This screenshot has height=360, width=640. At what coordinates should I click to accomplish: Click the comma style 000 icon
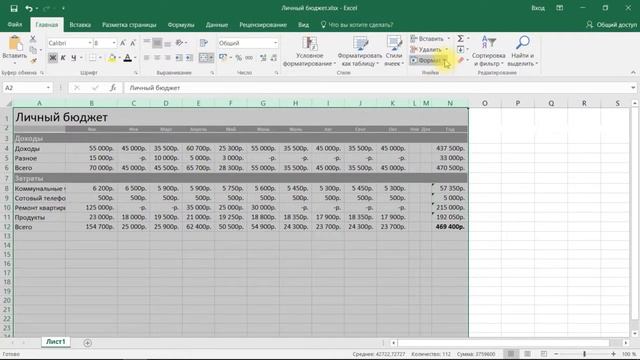coord(249,58)
